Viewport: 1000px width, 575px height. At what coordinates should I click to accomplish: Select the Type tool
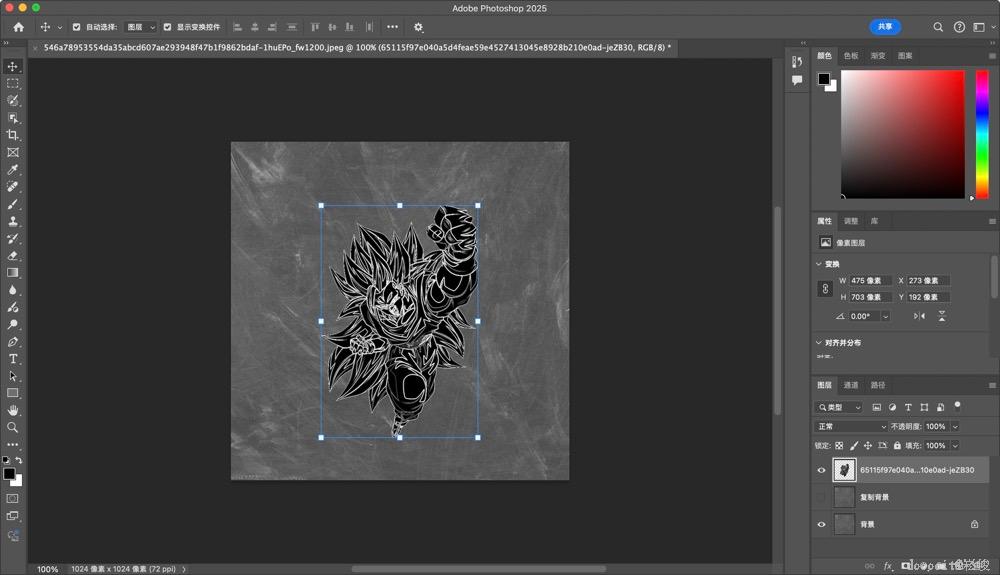13,358
